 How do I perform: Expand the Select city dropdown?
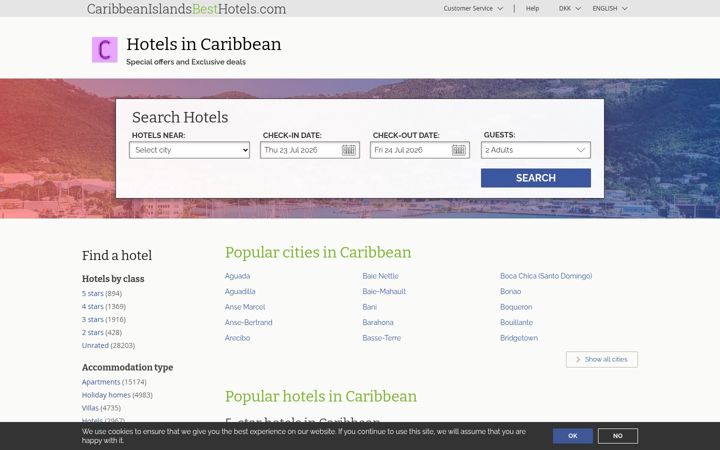[x=190, y=150]
